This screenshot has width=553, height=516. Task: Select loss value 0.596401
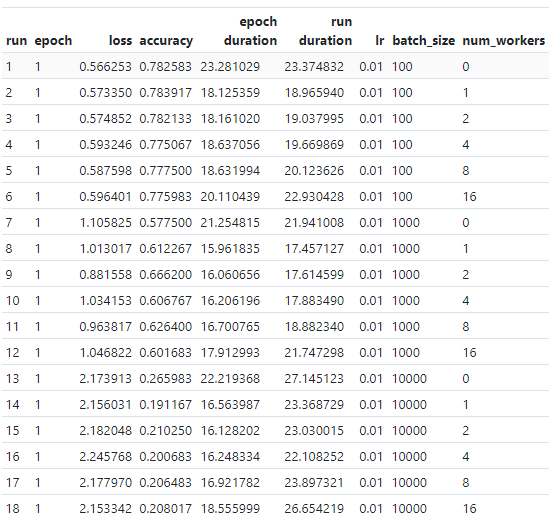pyautogui.click(x=105, y=197)
